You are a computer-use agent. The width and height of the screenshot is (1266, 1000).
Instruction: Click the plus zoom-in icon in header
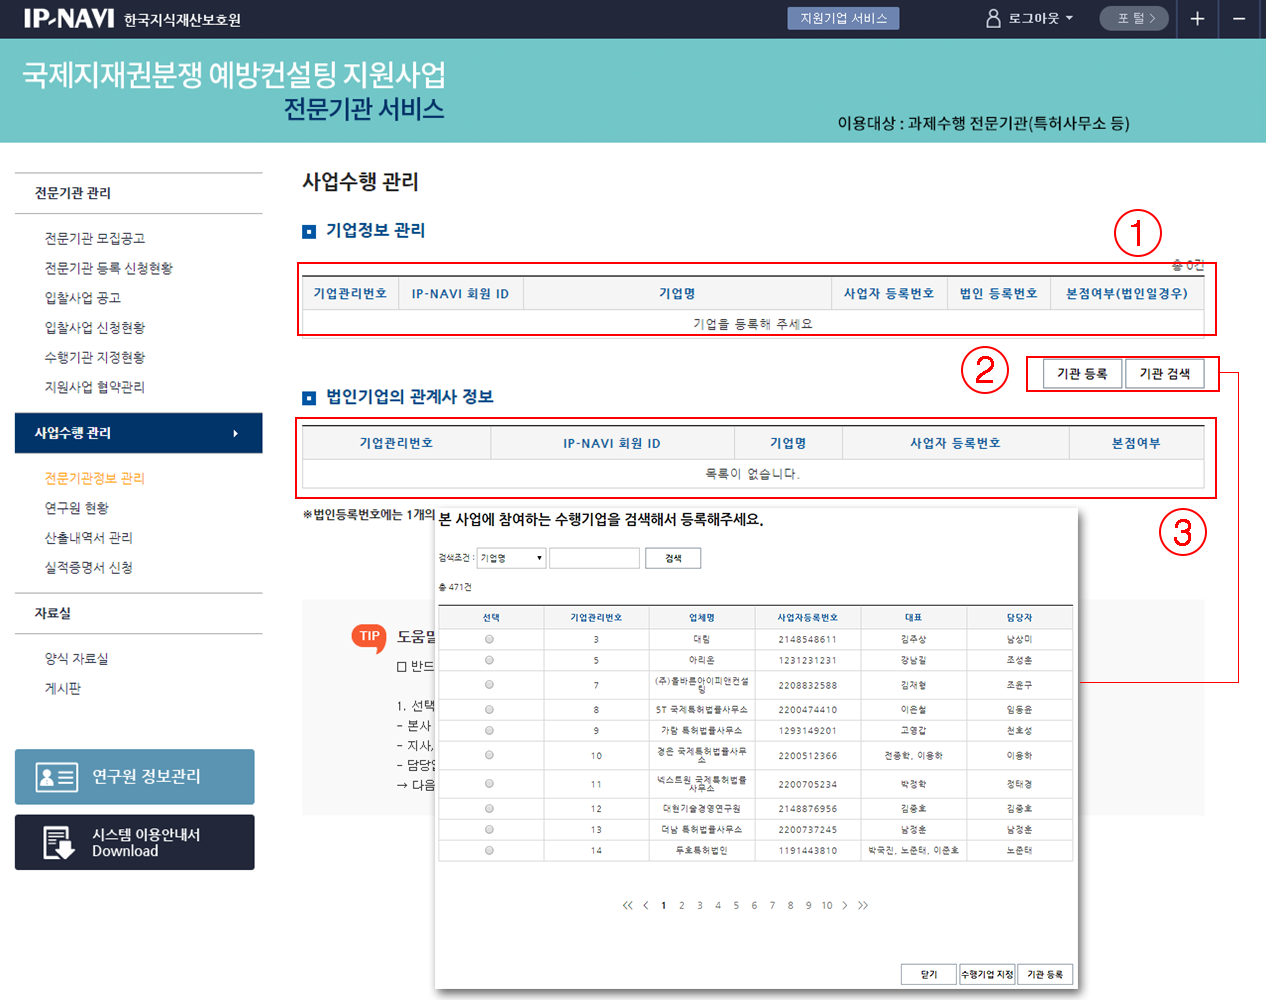1197,19
